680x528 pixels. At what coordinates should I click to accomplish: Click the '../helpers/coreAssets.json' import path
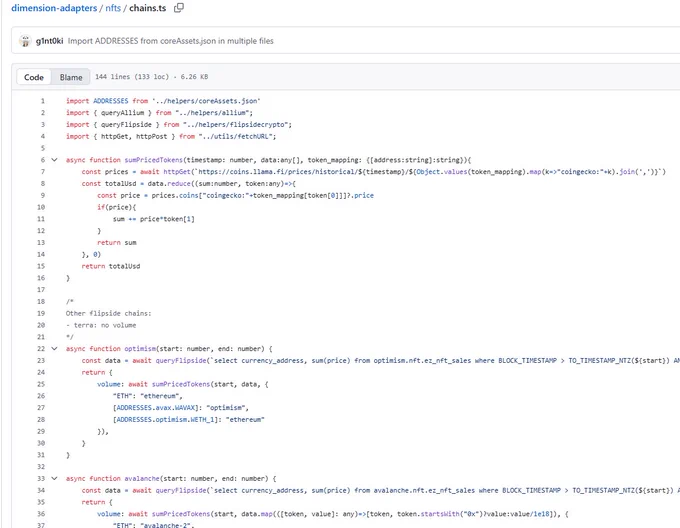tap(206, 101)
